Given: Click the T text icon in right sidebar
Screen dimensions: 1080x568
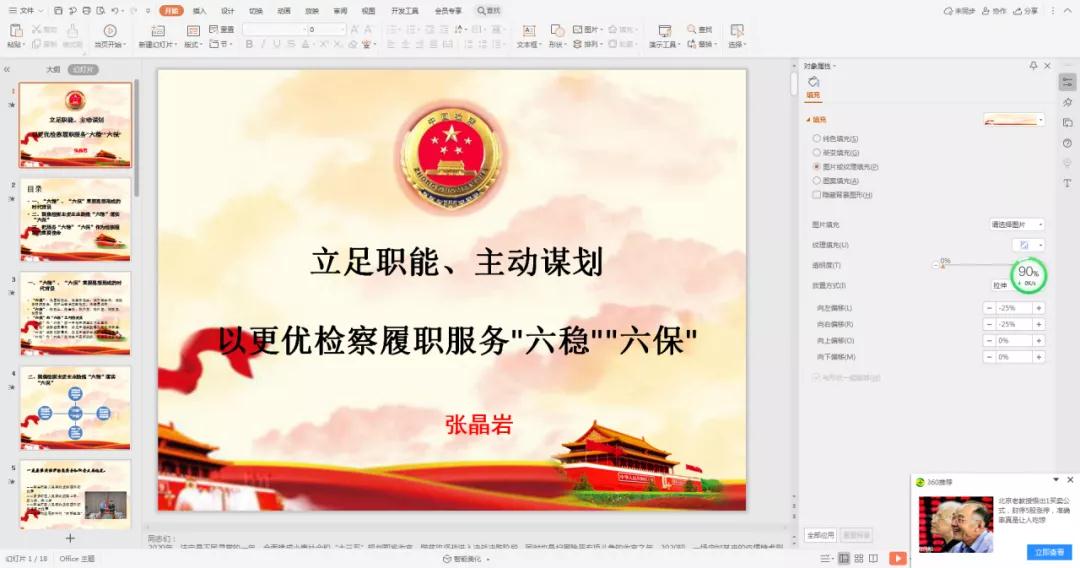Looking at the screenshot, I should (1067, 183).
